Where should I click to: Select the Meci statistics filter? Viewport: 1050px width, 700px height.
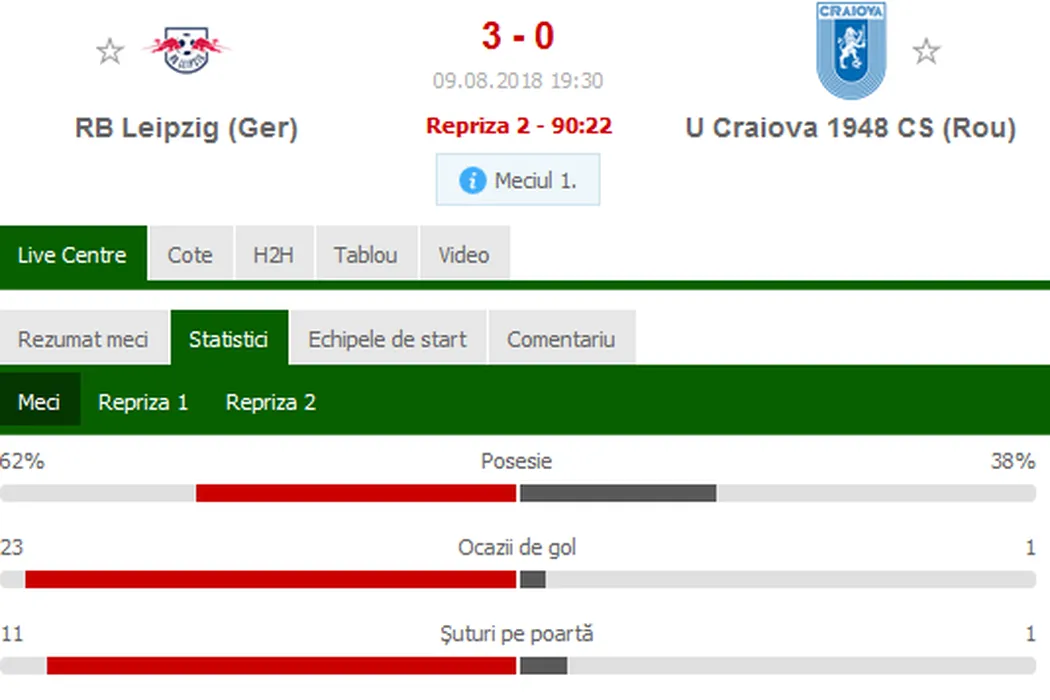tap(39, 402)
